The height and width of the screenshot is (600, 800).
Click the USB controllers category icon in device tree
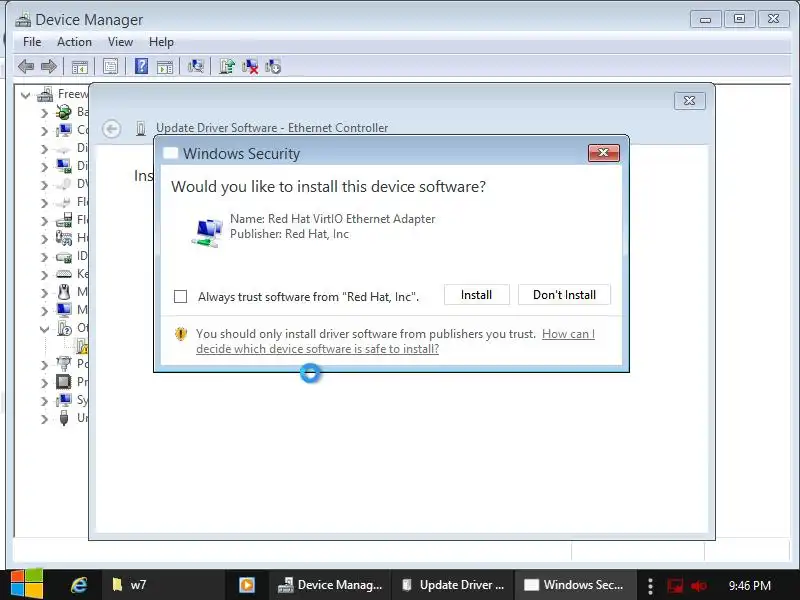[64, 418]
